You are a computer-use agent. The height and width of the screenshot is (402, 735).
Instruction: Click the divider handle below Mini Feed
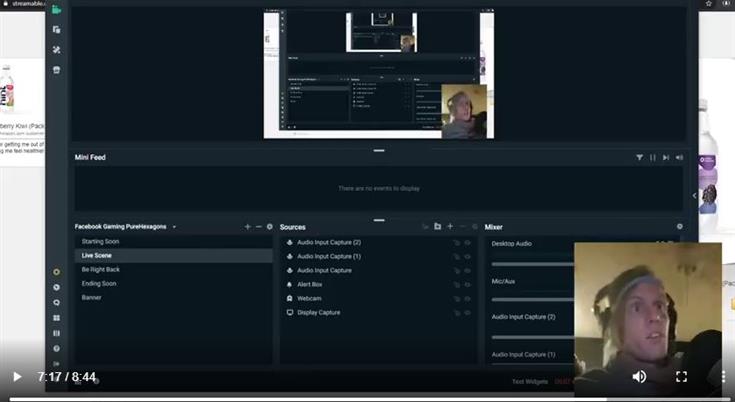pyautogui.click(x=379, y=220)
